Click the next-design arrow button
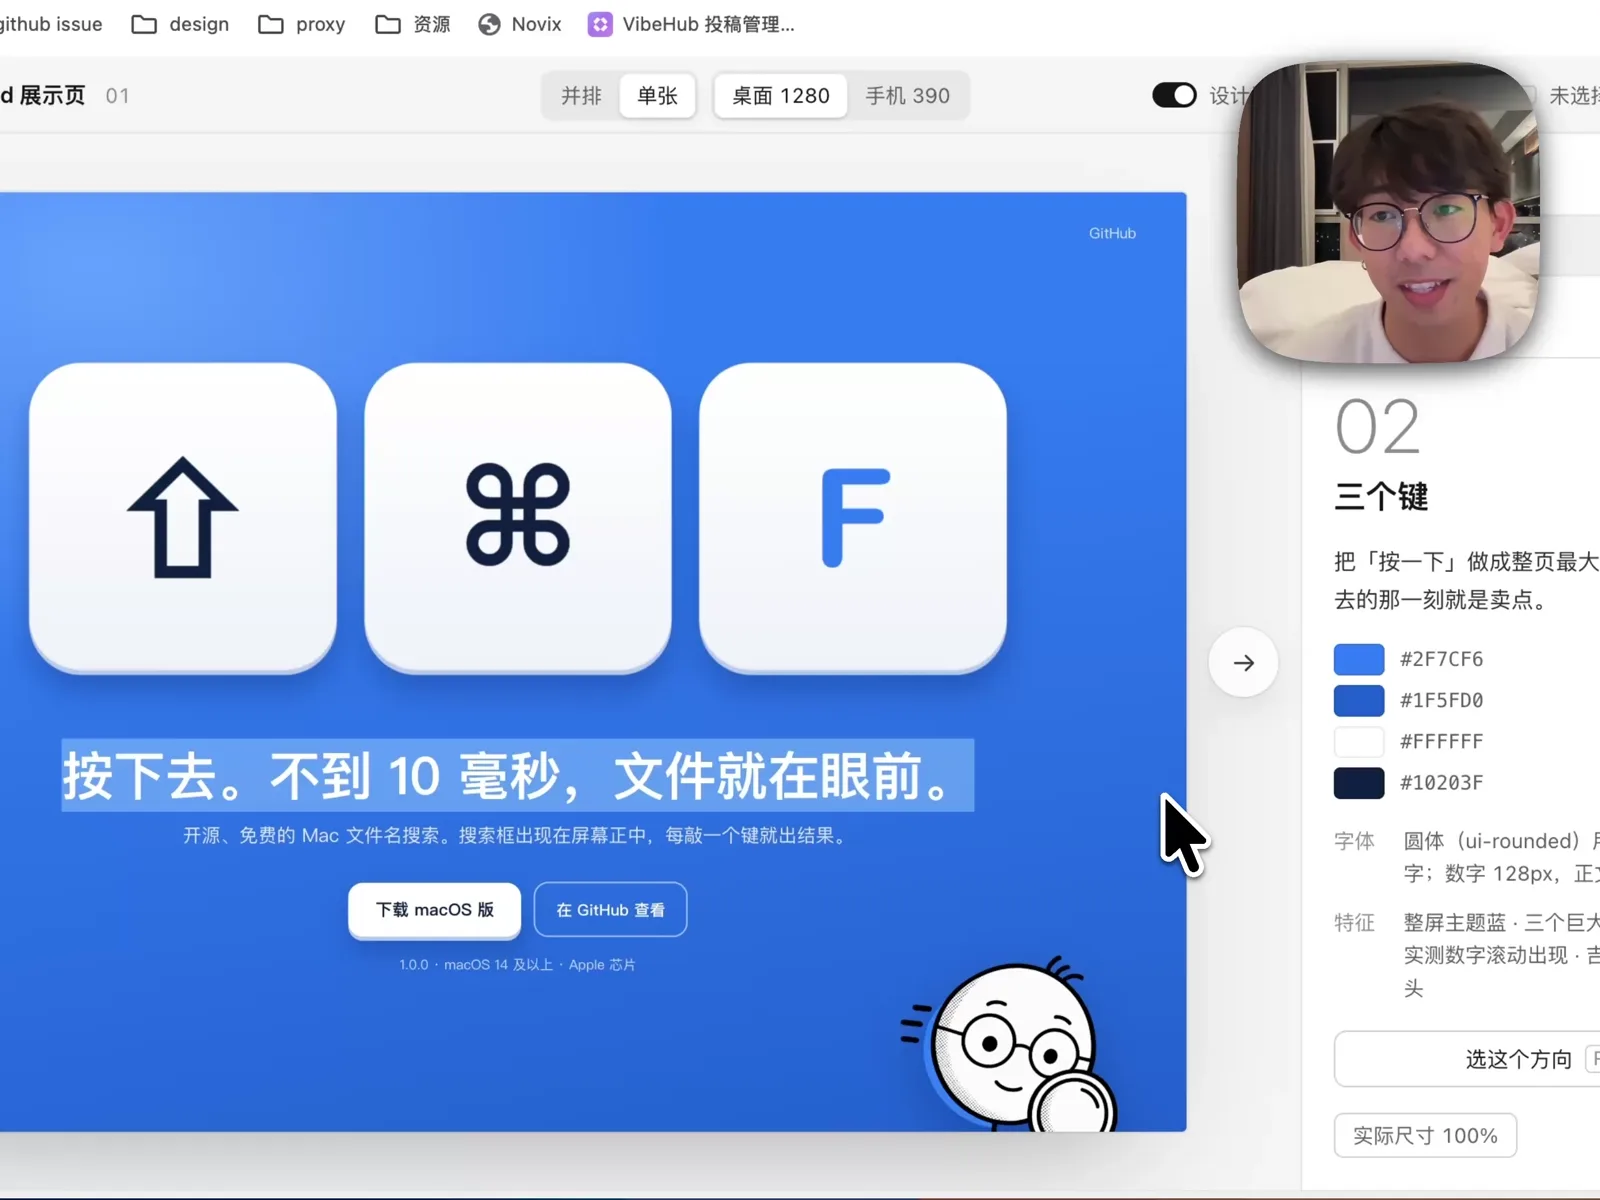This screenshot has height=1200, width=1600. 1243,663
